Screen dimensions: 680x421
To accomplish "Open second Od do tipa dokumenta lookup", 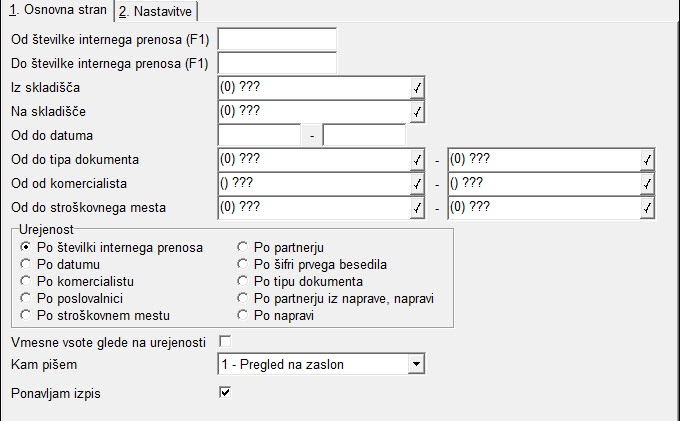I will point(647,160).
